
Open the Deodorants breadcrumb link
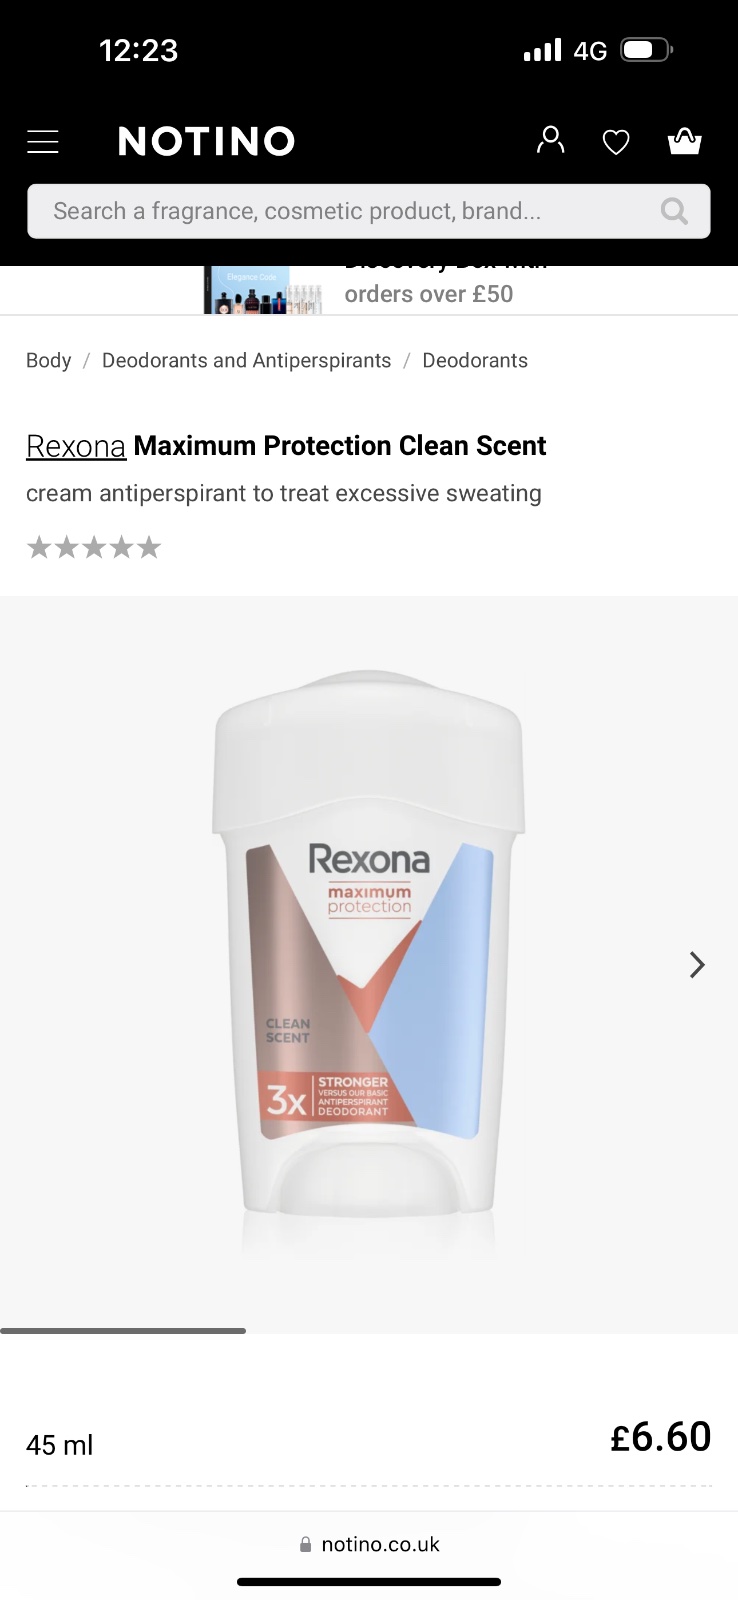[x=475, y=360]
